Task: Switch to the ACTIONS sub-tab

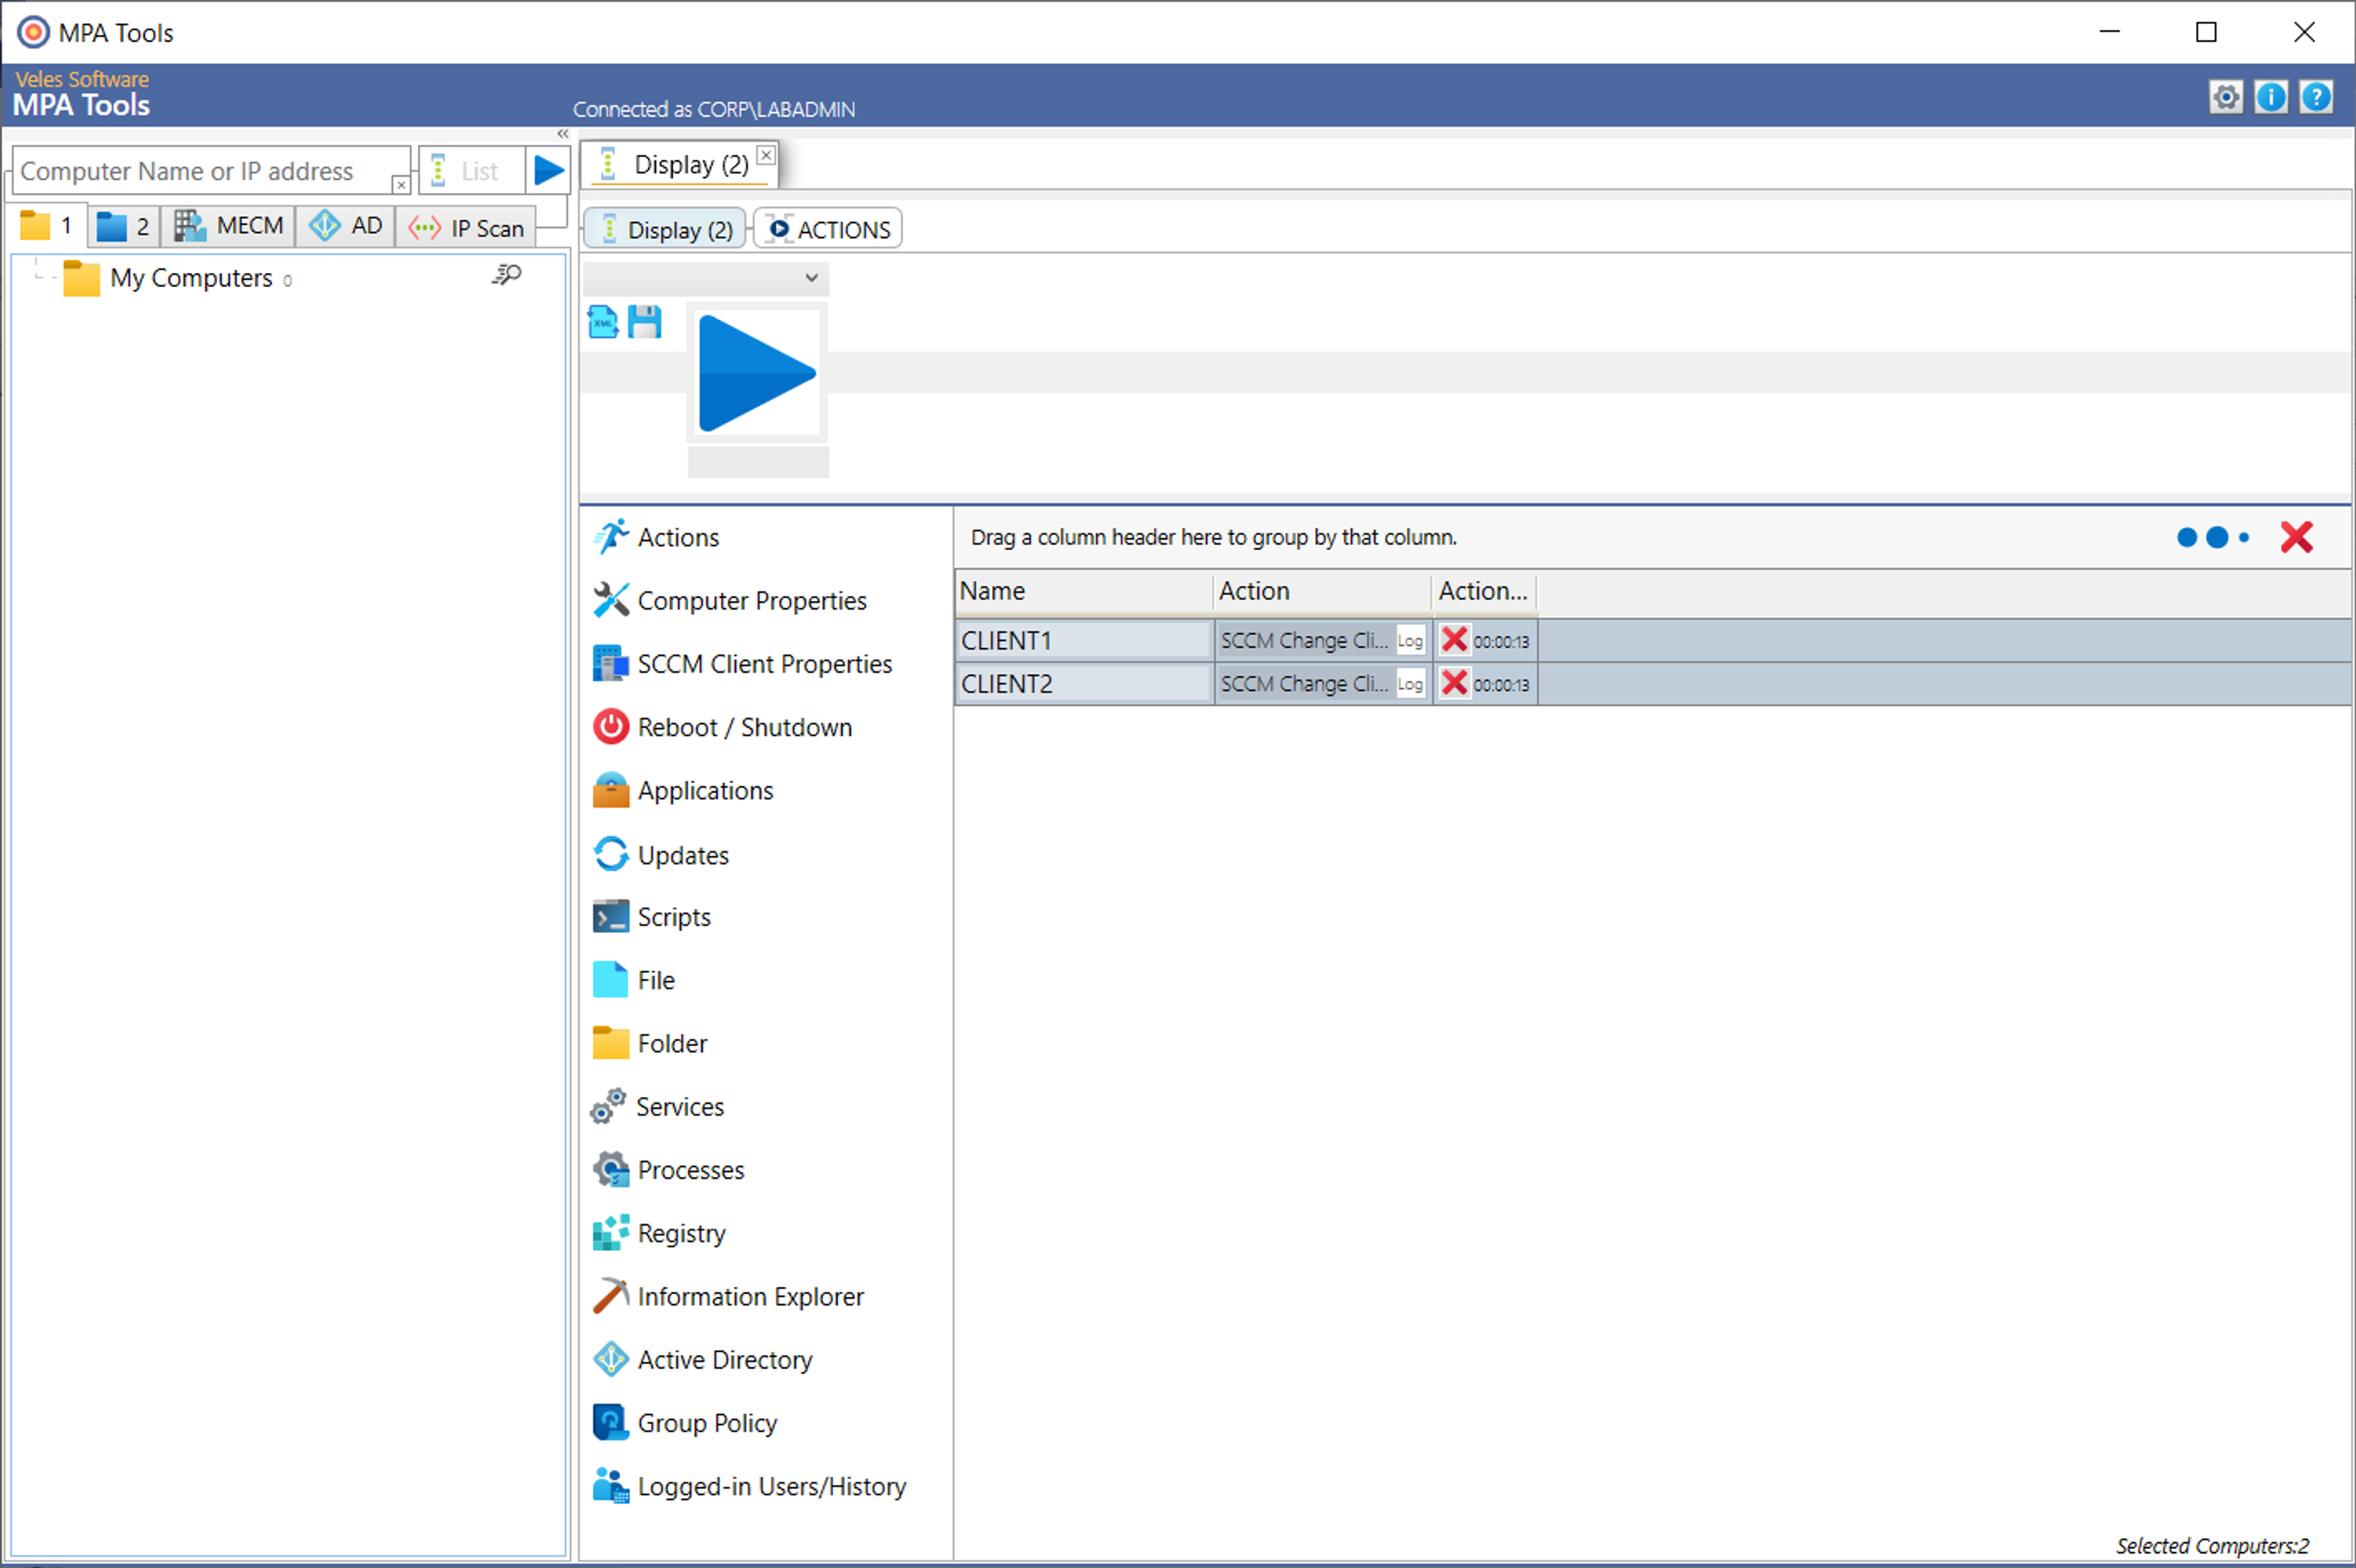Action: click(x=828, y=229)
